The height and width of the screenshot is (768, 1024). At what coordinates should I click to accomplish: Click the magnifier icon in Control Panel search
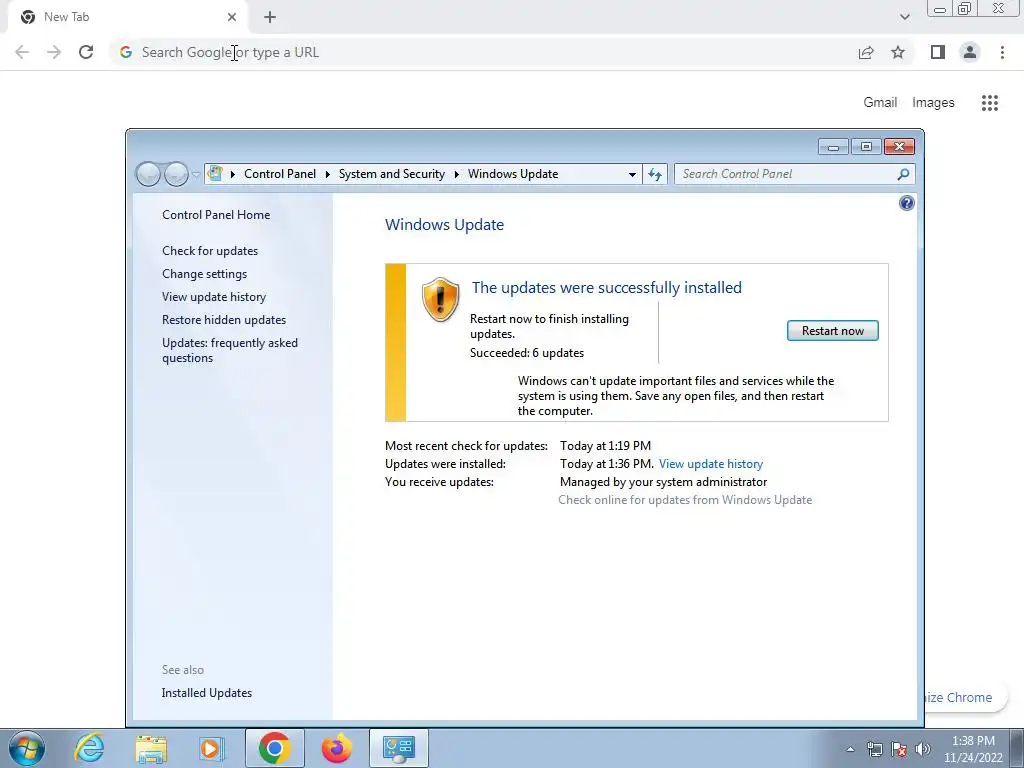point(903,174)
